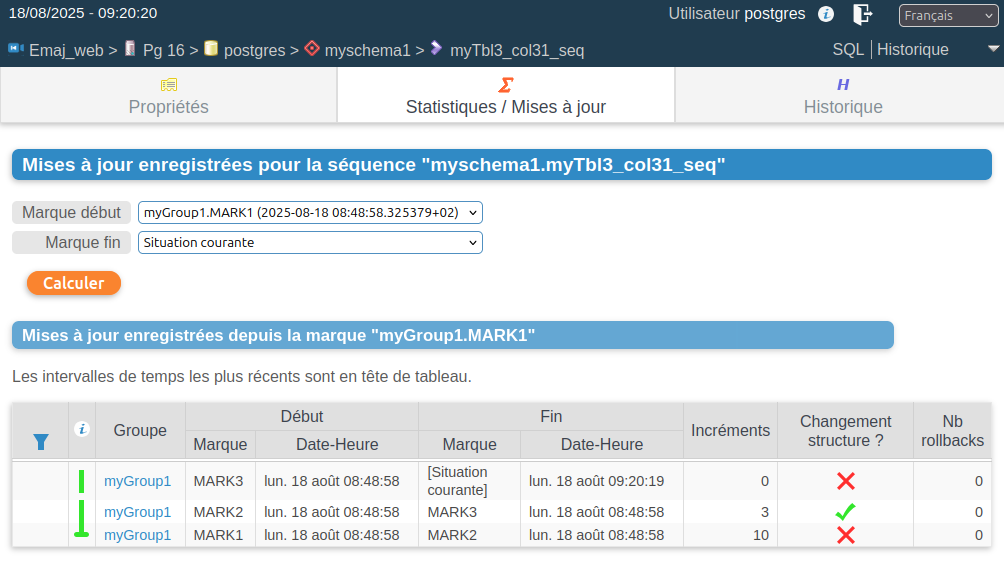Switch to the Historique tab
The width and height of the screenshot is (1004, 580).
[x=843, y=95]
